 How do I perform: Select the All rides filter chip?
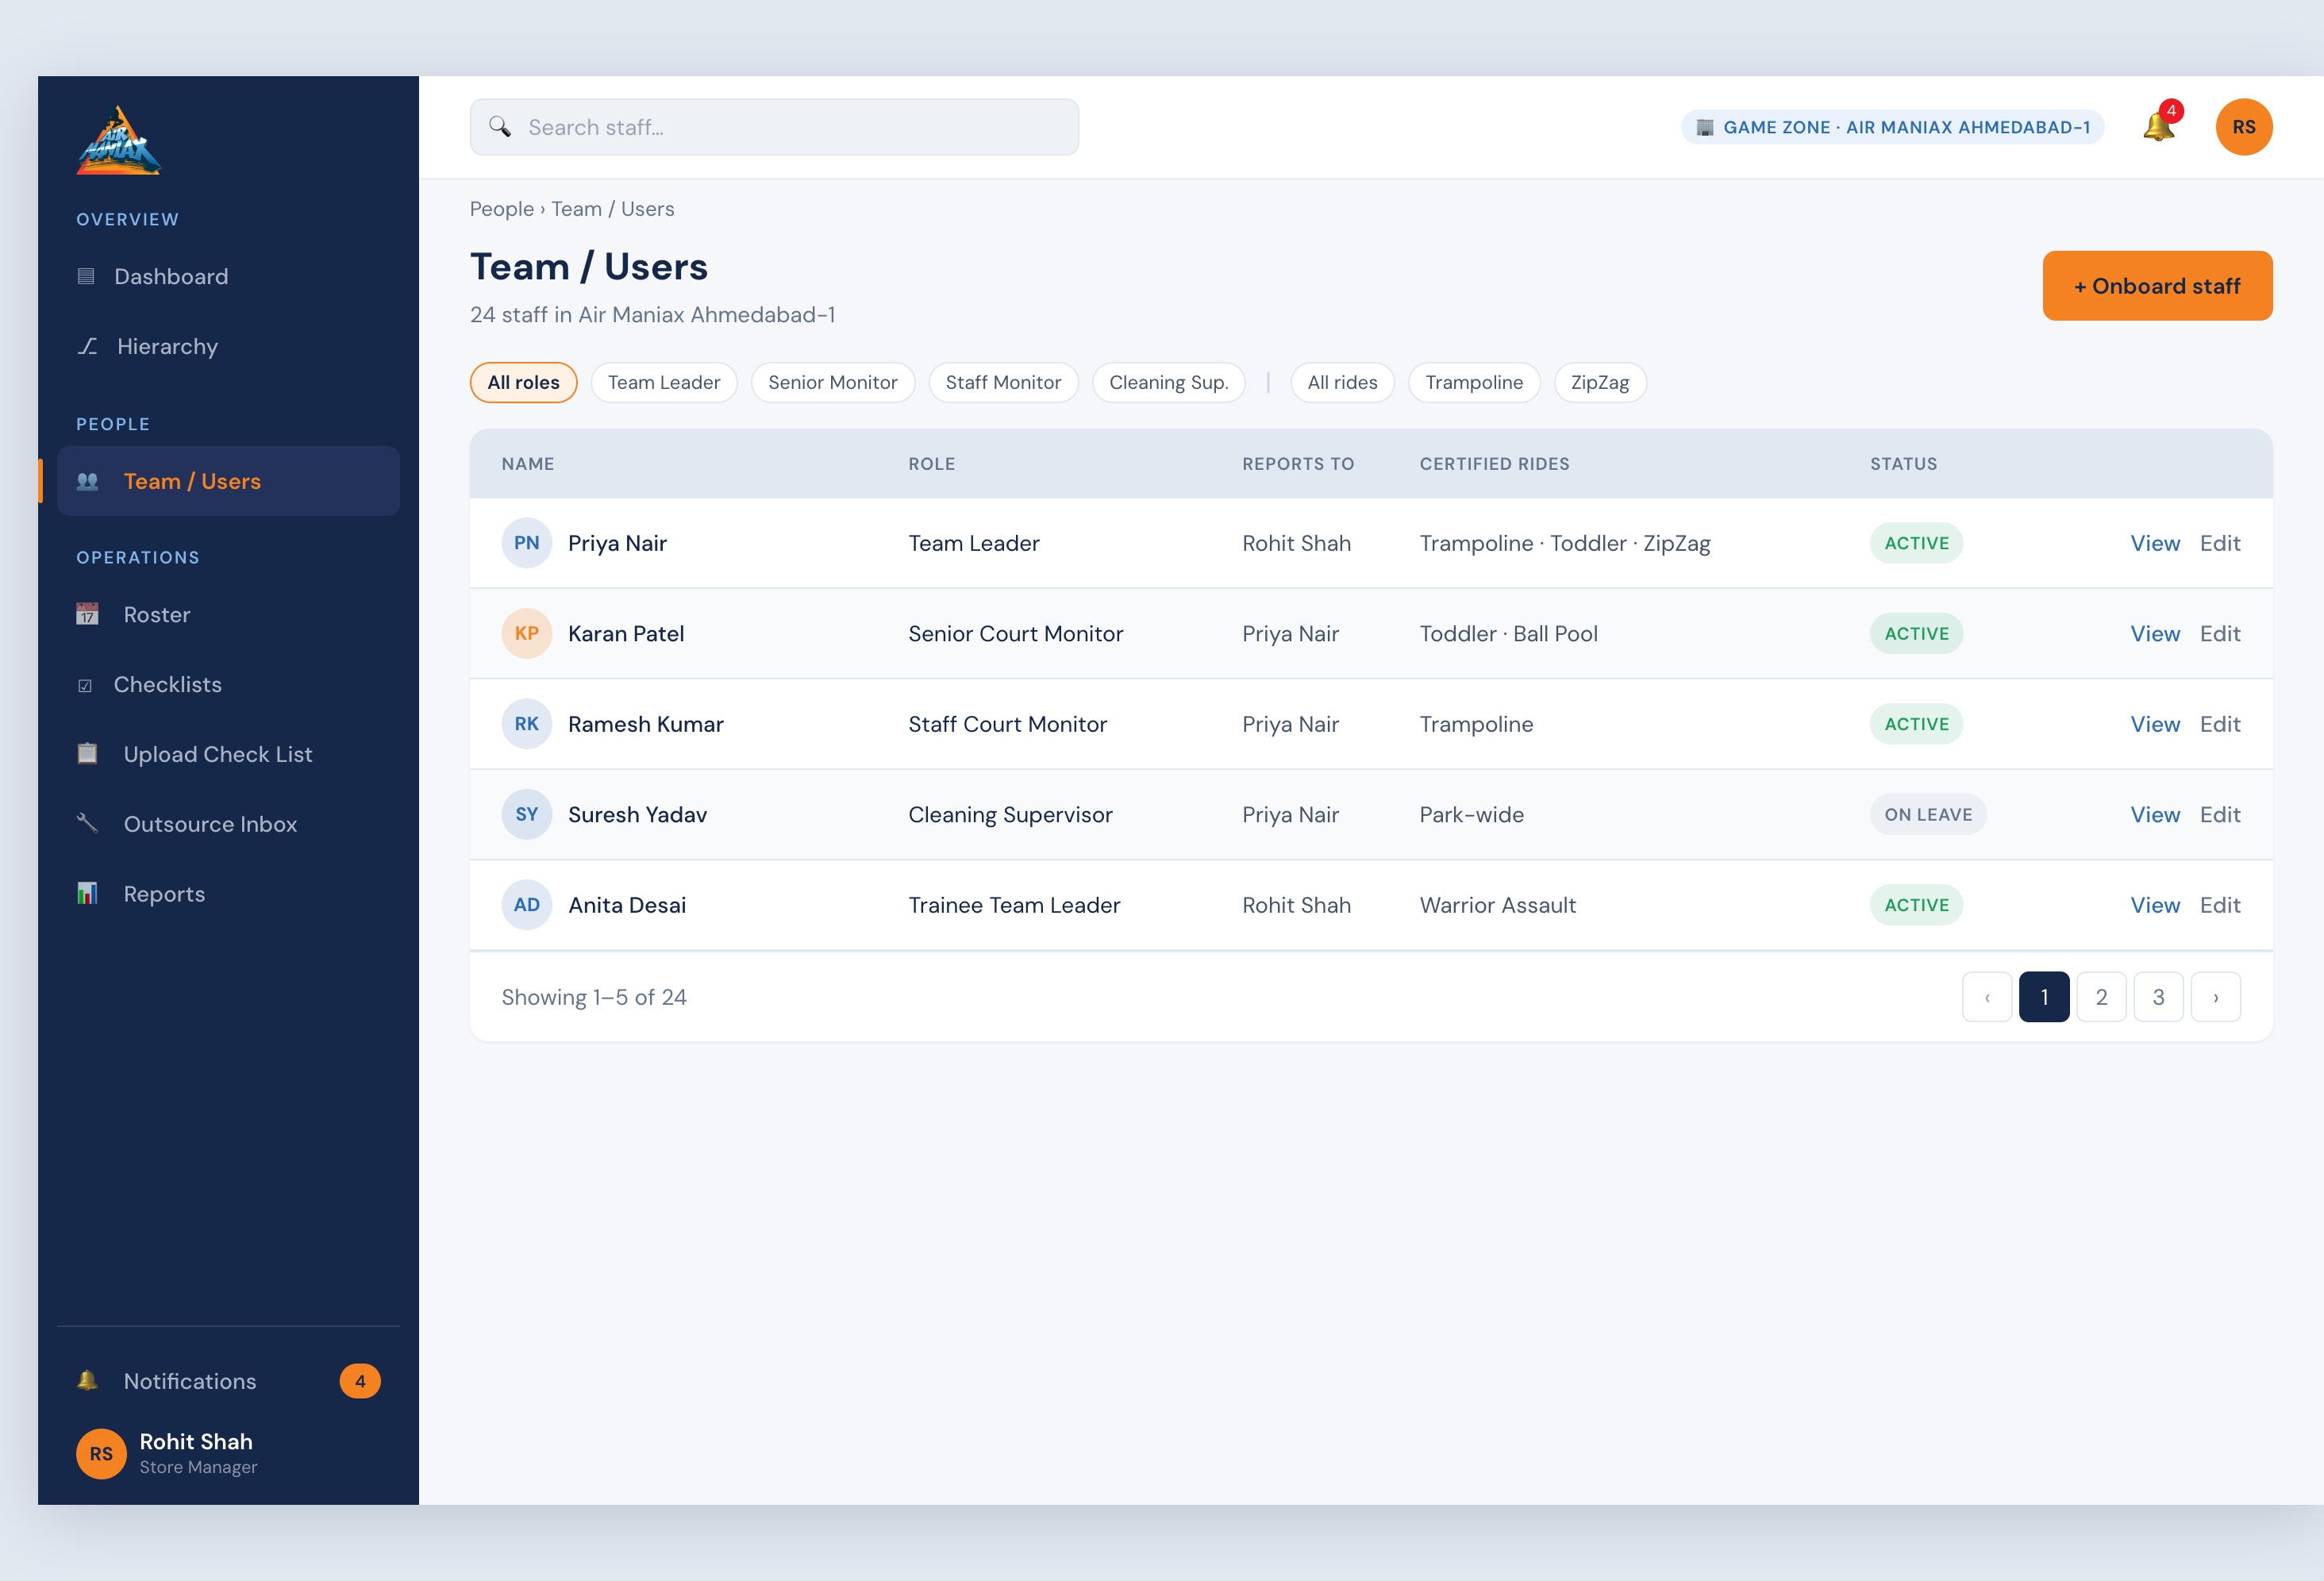point(1342,382)
